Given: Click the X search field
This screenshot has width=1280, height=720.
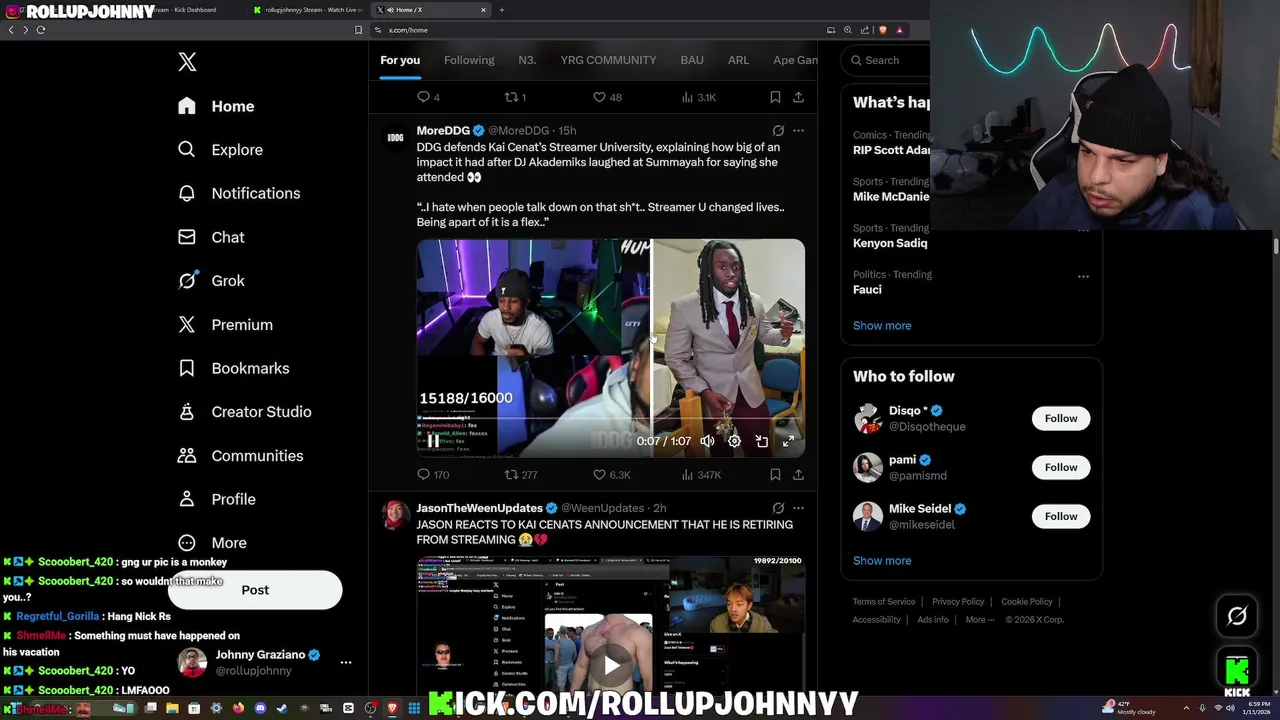Looking at the screenshot, I should pyautogui.click(x=885, y=60).
